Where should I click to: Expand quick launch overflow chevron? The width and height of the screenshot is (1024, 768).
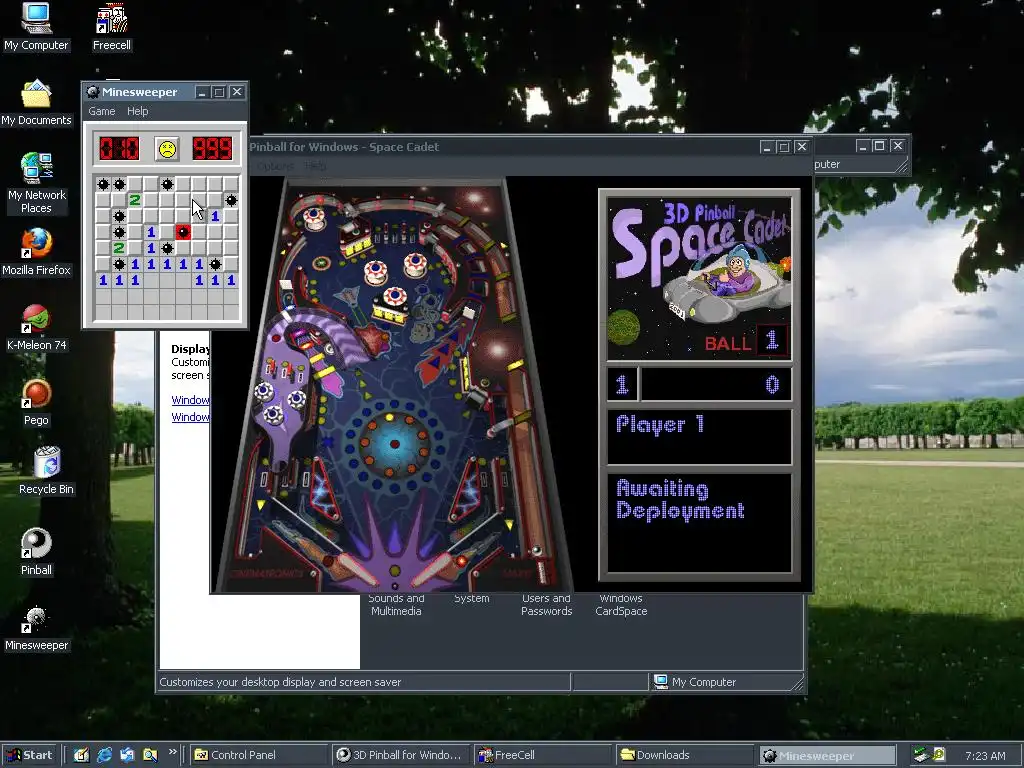[x=172, y=752]
